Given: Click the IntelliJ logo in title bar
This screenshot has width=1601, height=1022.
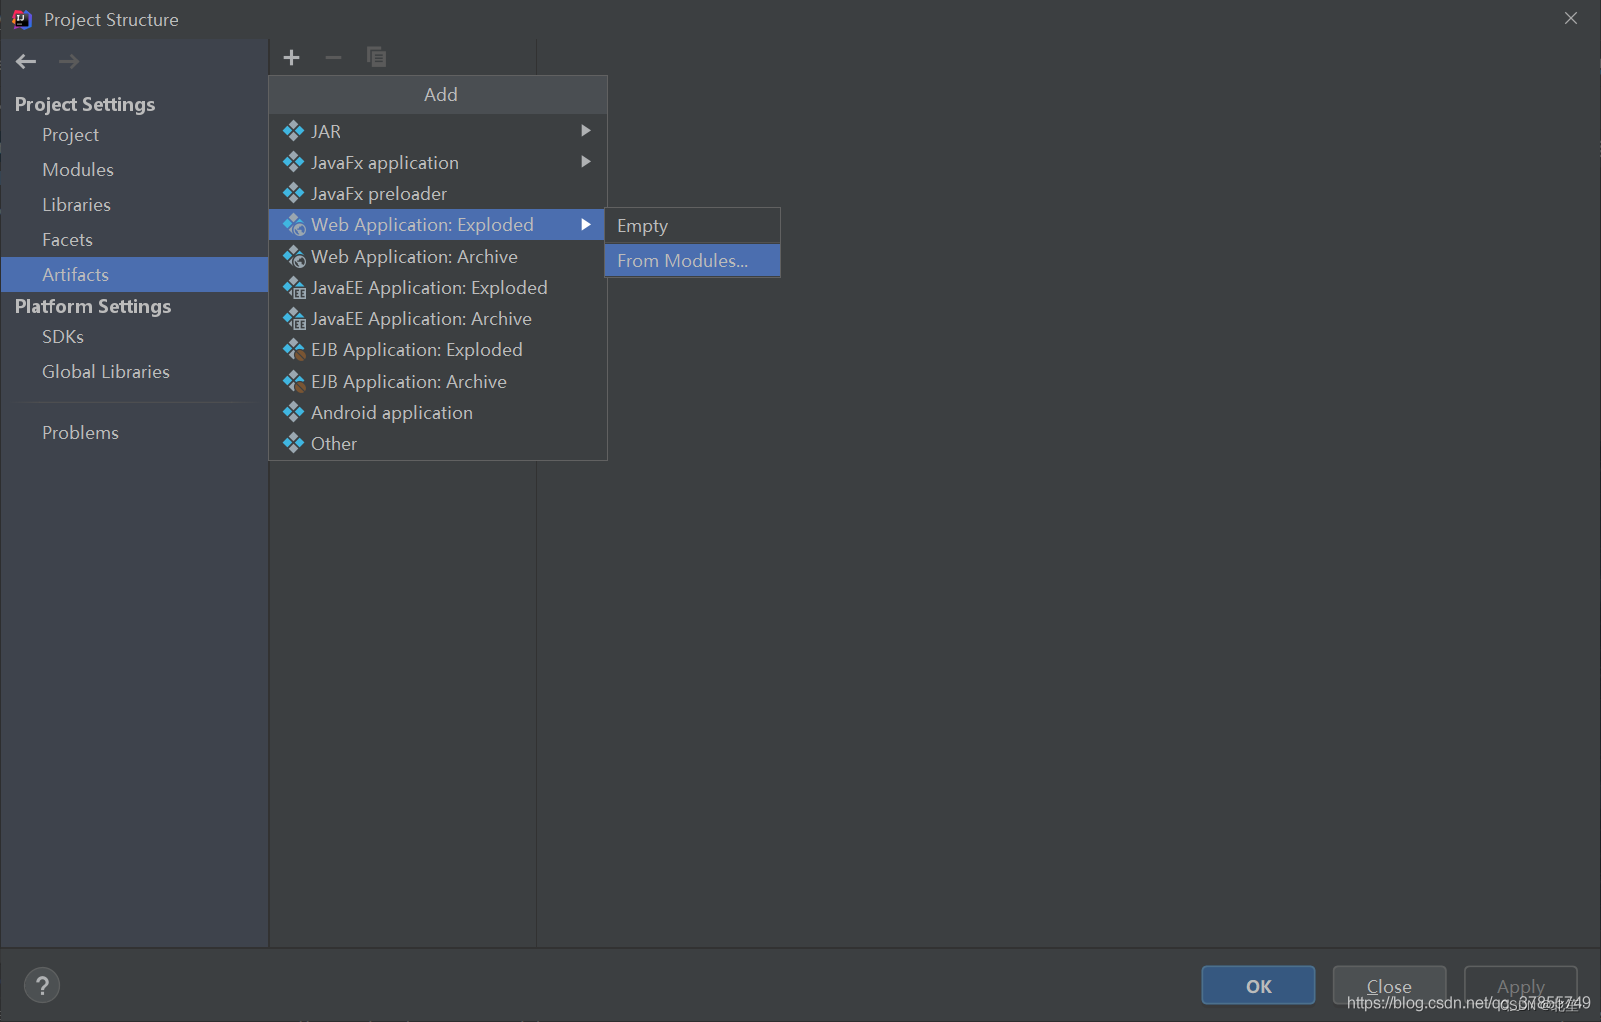Looking at the screenshot, I should (x=22, y=19).
